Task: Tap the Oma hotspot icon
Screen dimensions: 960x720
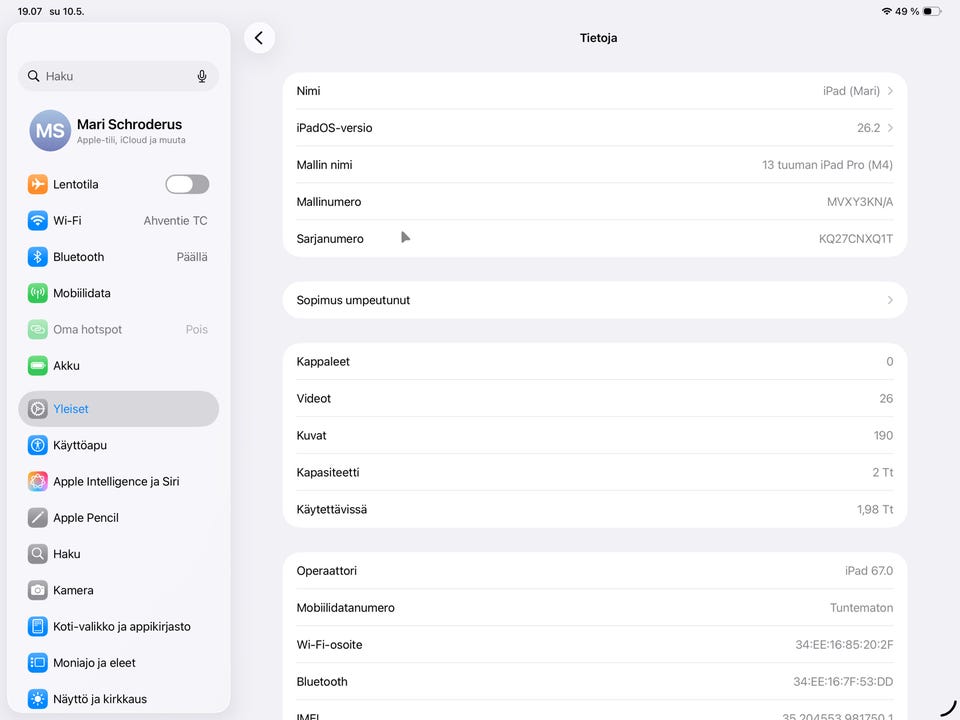Action: pos(37,329)
